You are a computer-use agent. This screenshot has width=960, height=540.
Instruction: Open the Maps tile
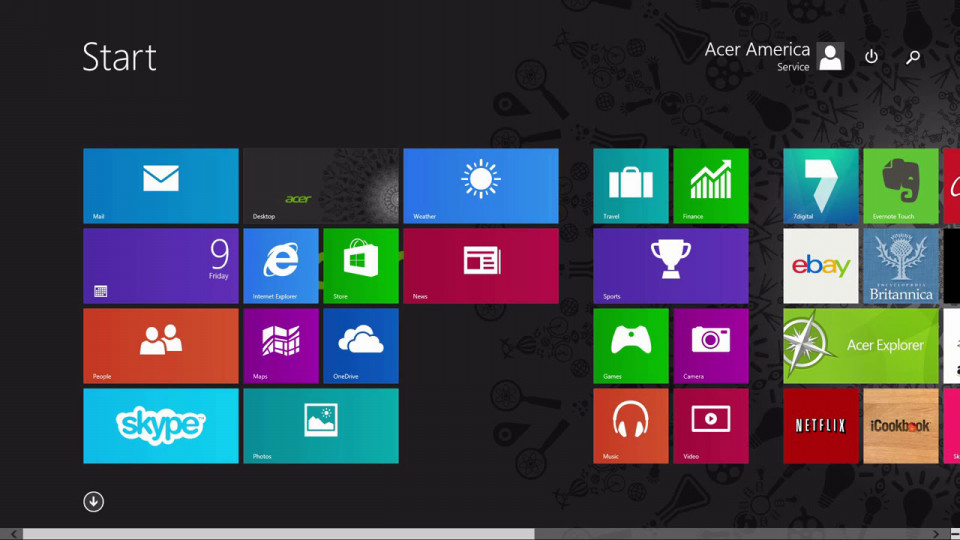[281, 346]
